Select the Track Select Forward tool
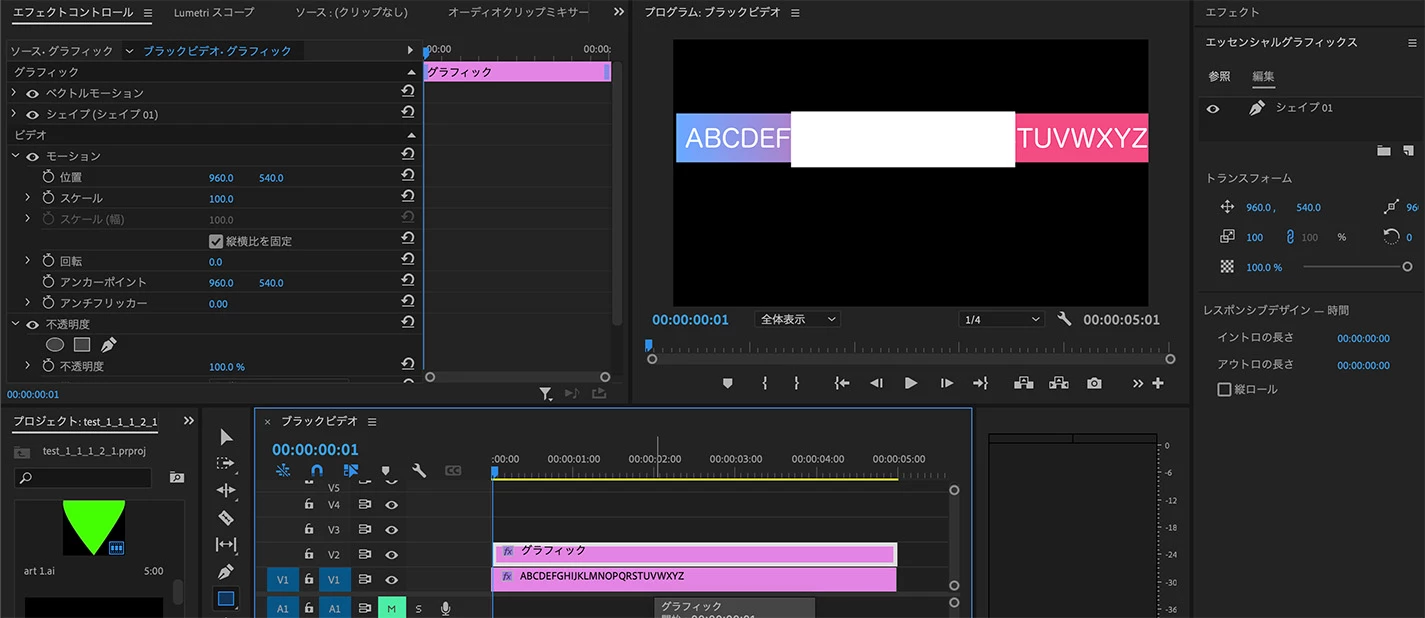The width and height of the screenshot is (1425, 618). (x=226, y=464)
